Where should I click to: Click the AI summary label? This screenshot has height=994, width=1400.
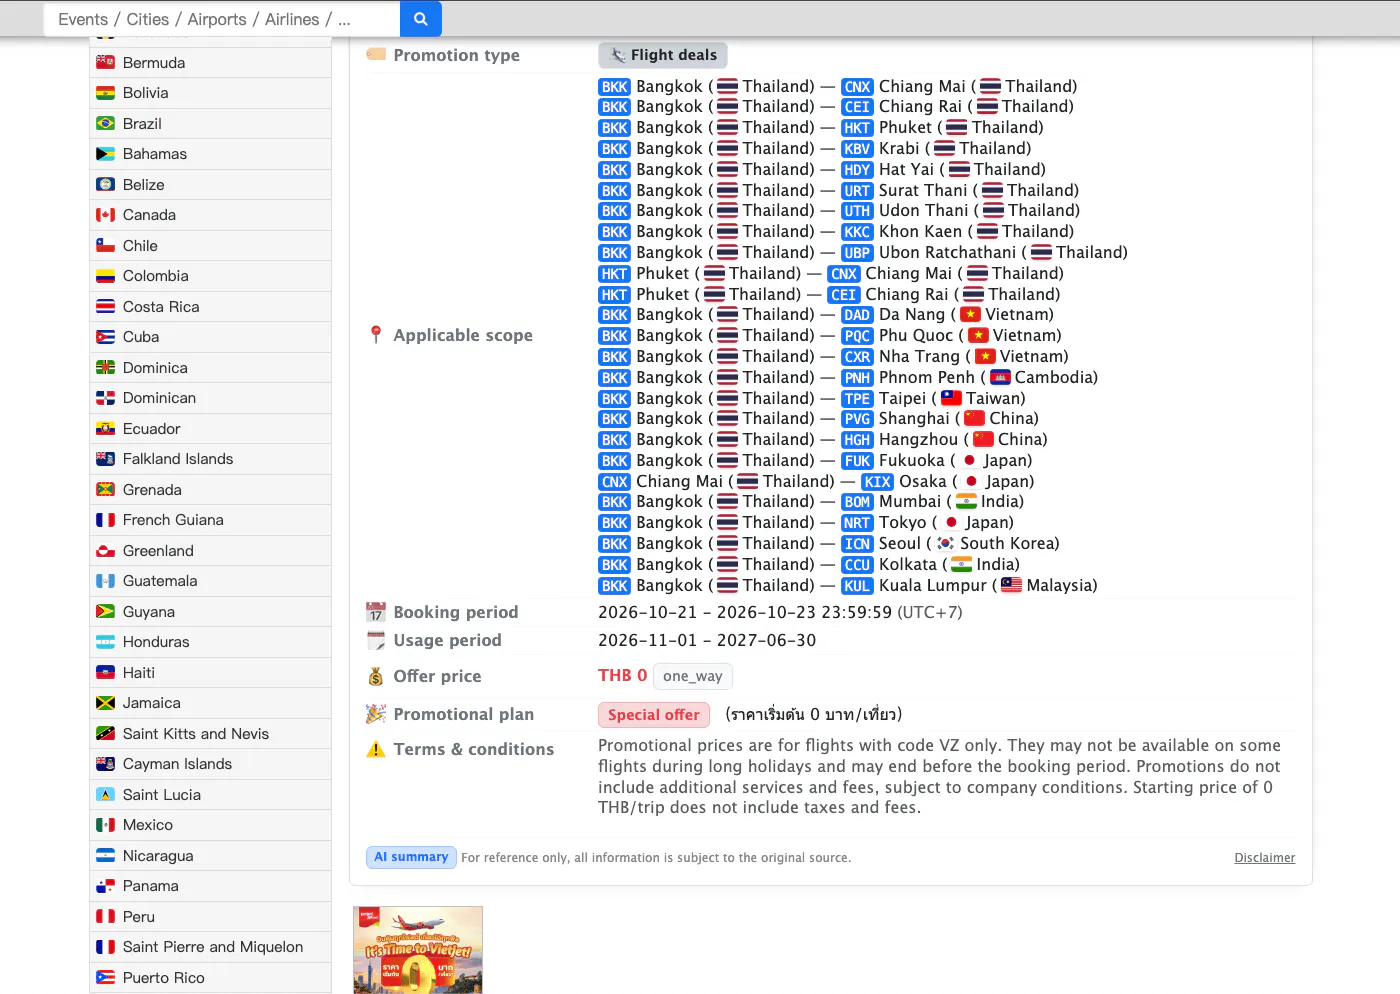click(411, 857)
